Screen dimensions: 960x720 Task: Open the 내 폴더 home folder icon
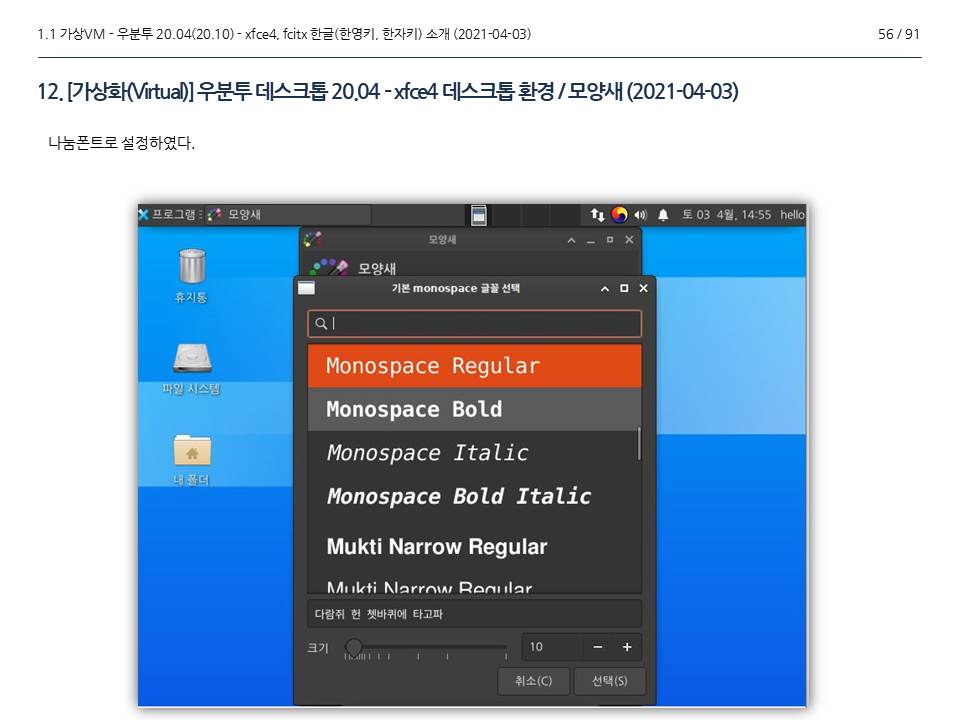click(x=192, y=460)
